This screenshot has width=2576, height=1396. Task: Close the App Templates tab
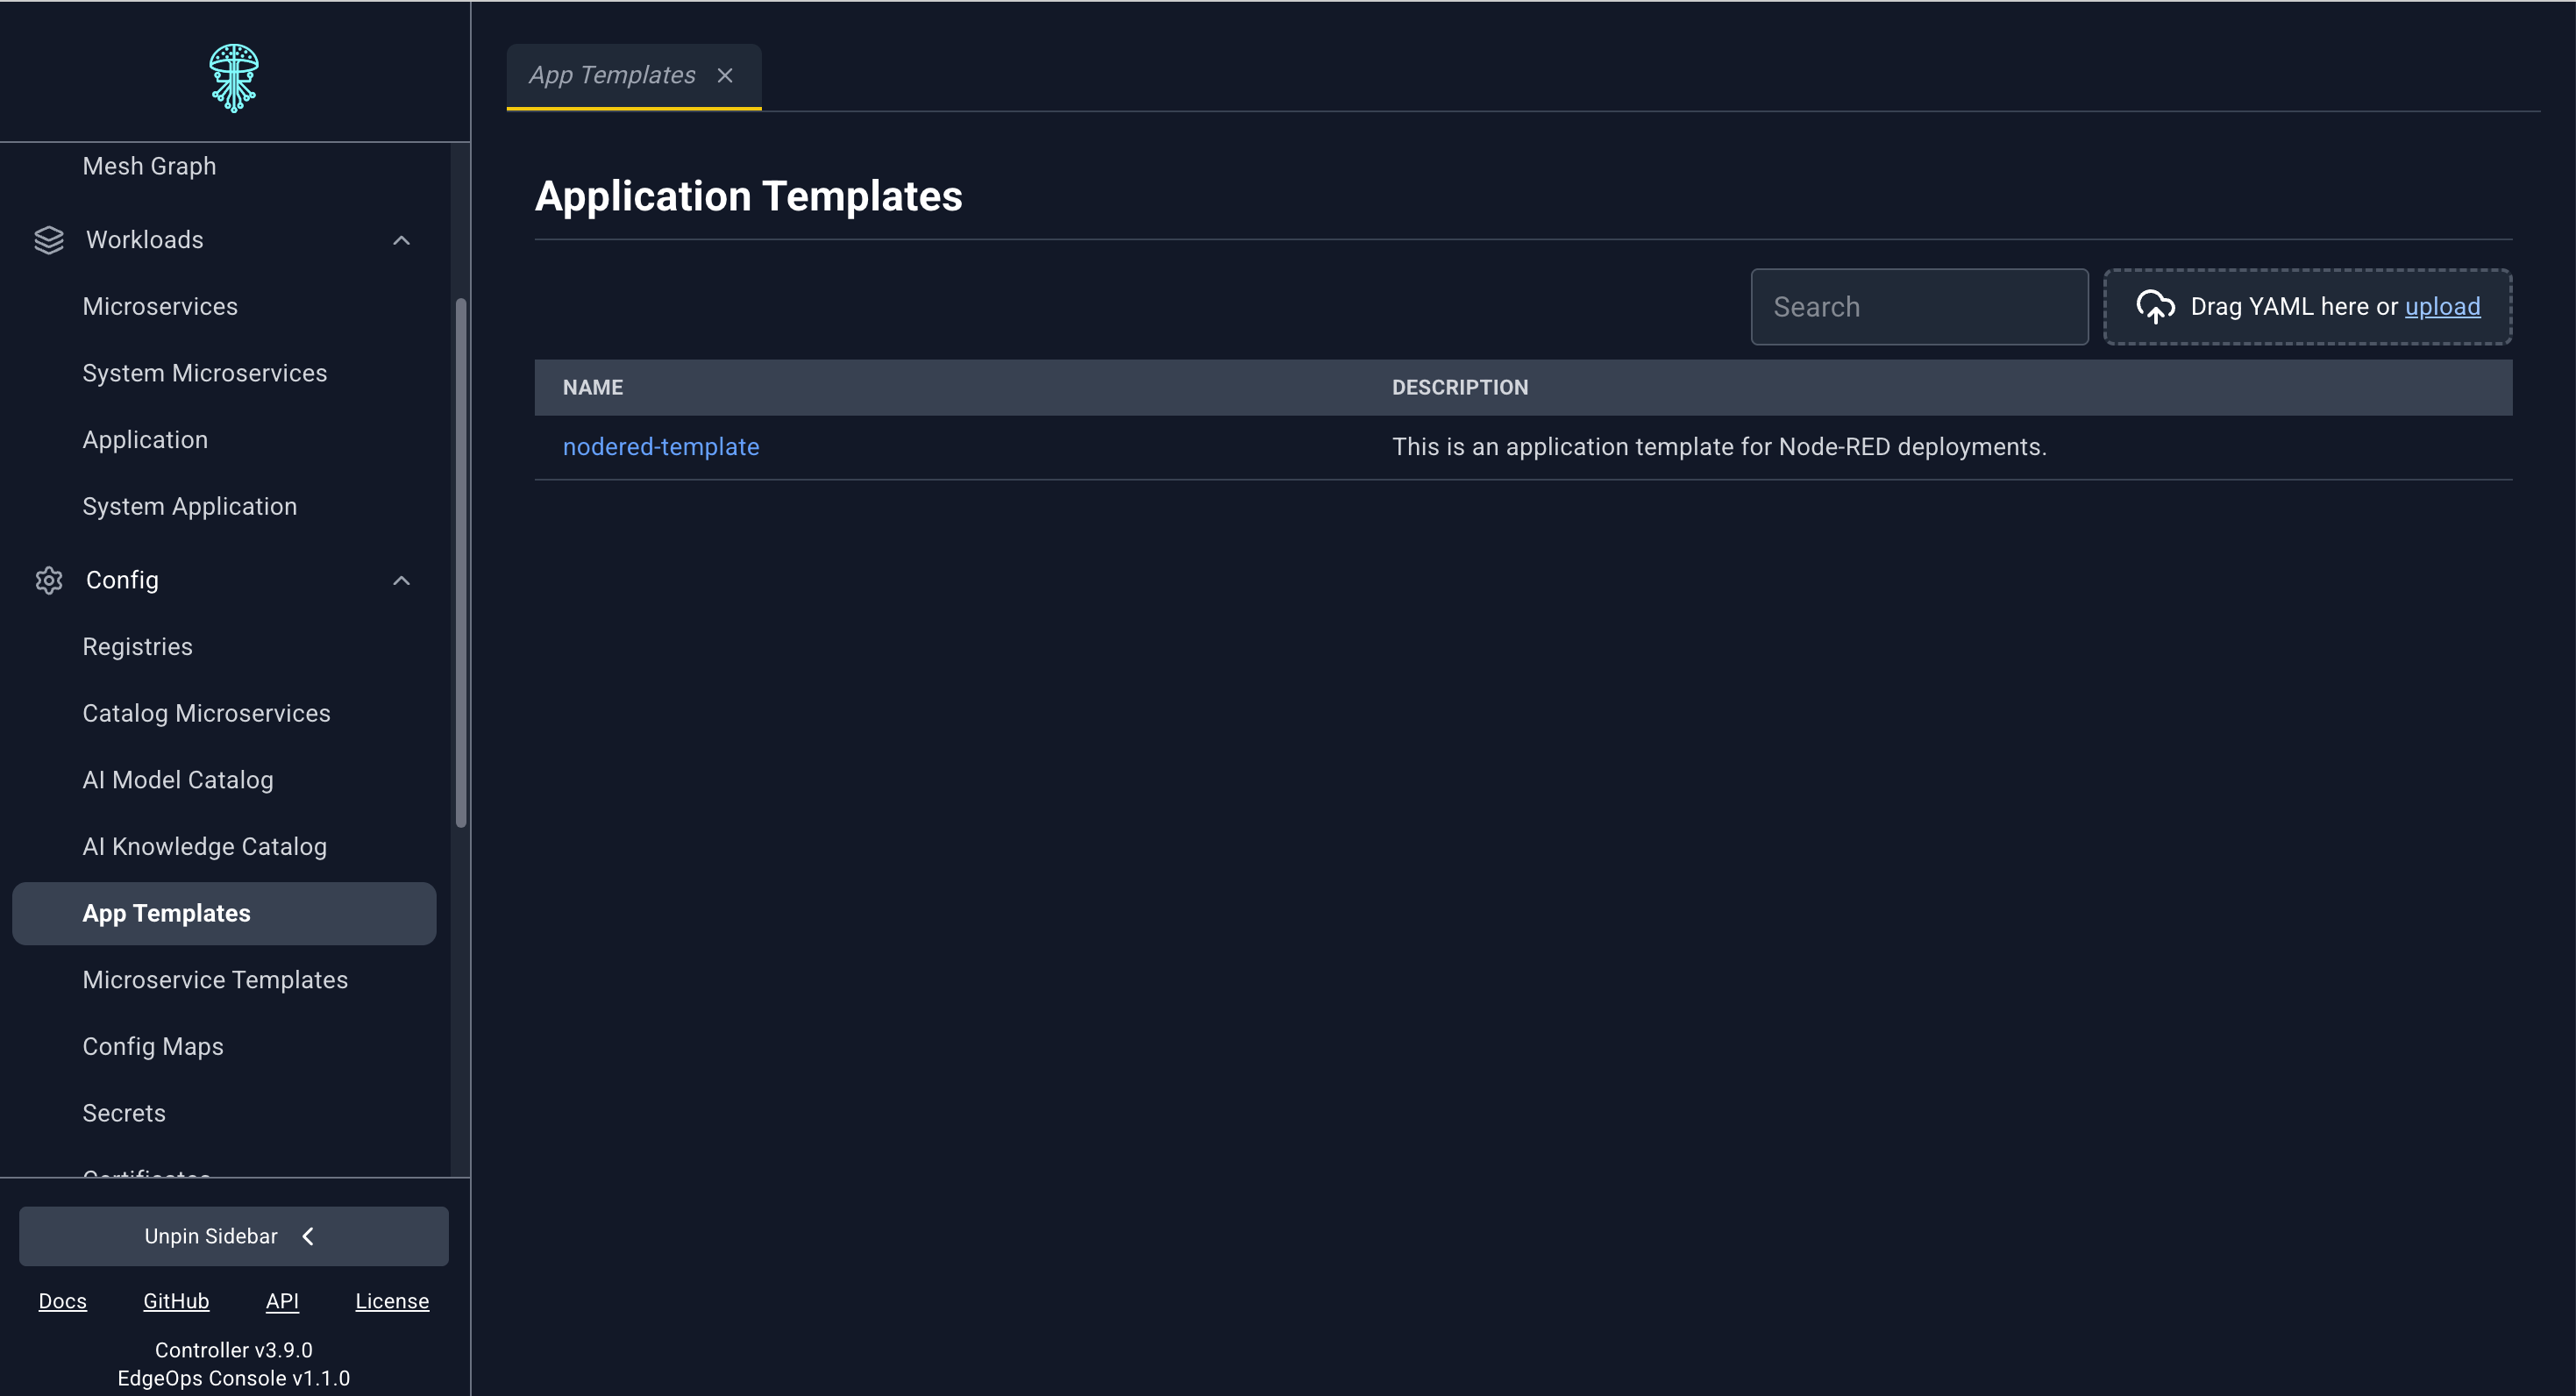click(725, 75)
